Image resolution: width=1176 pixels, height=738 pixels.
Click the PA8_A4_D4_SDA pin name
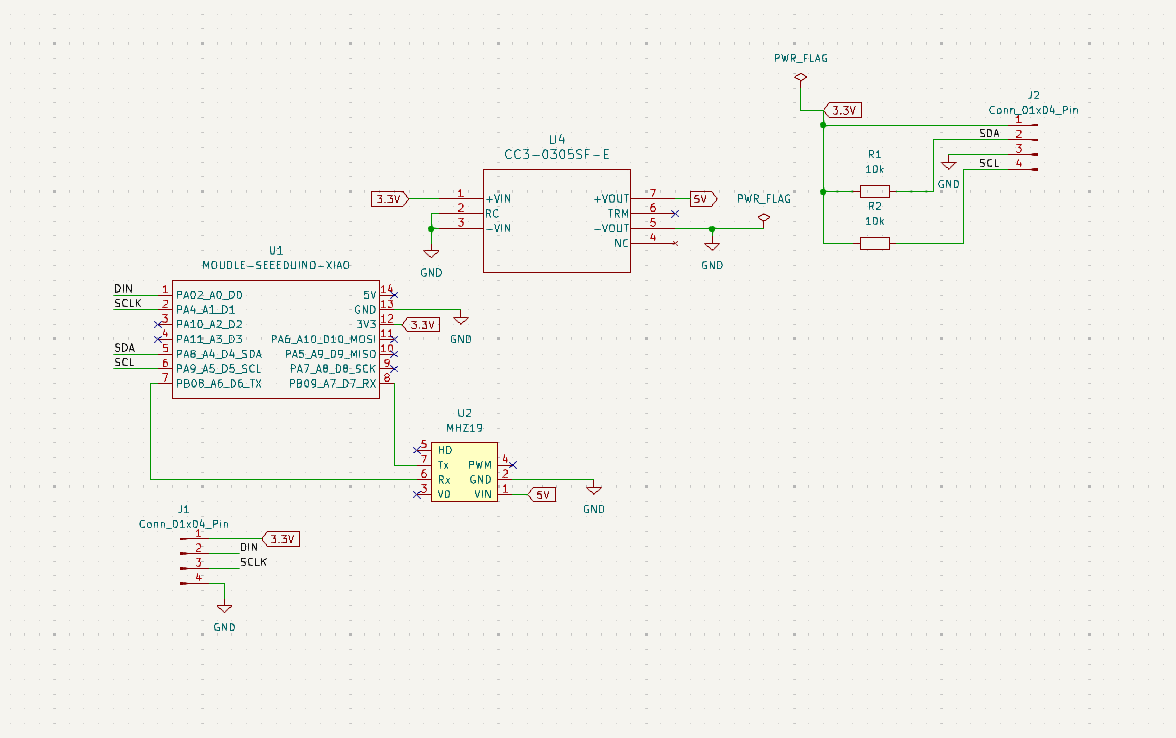[x=219, y=354]
